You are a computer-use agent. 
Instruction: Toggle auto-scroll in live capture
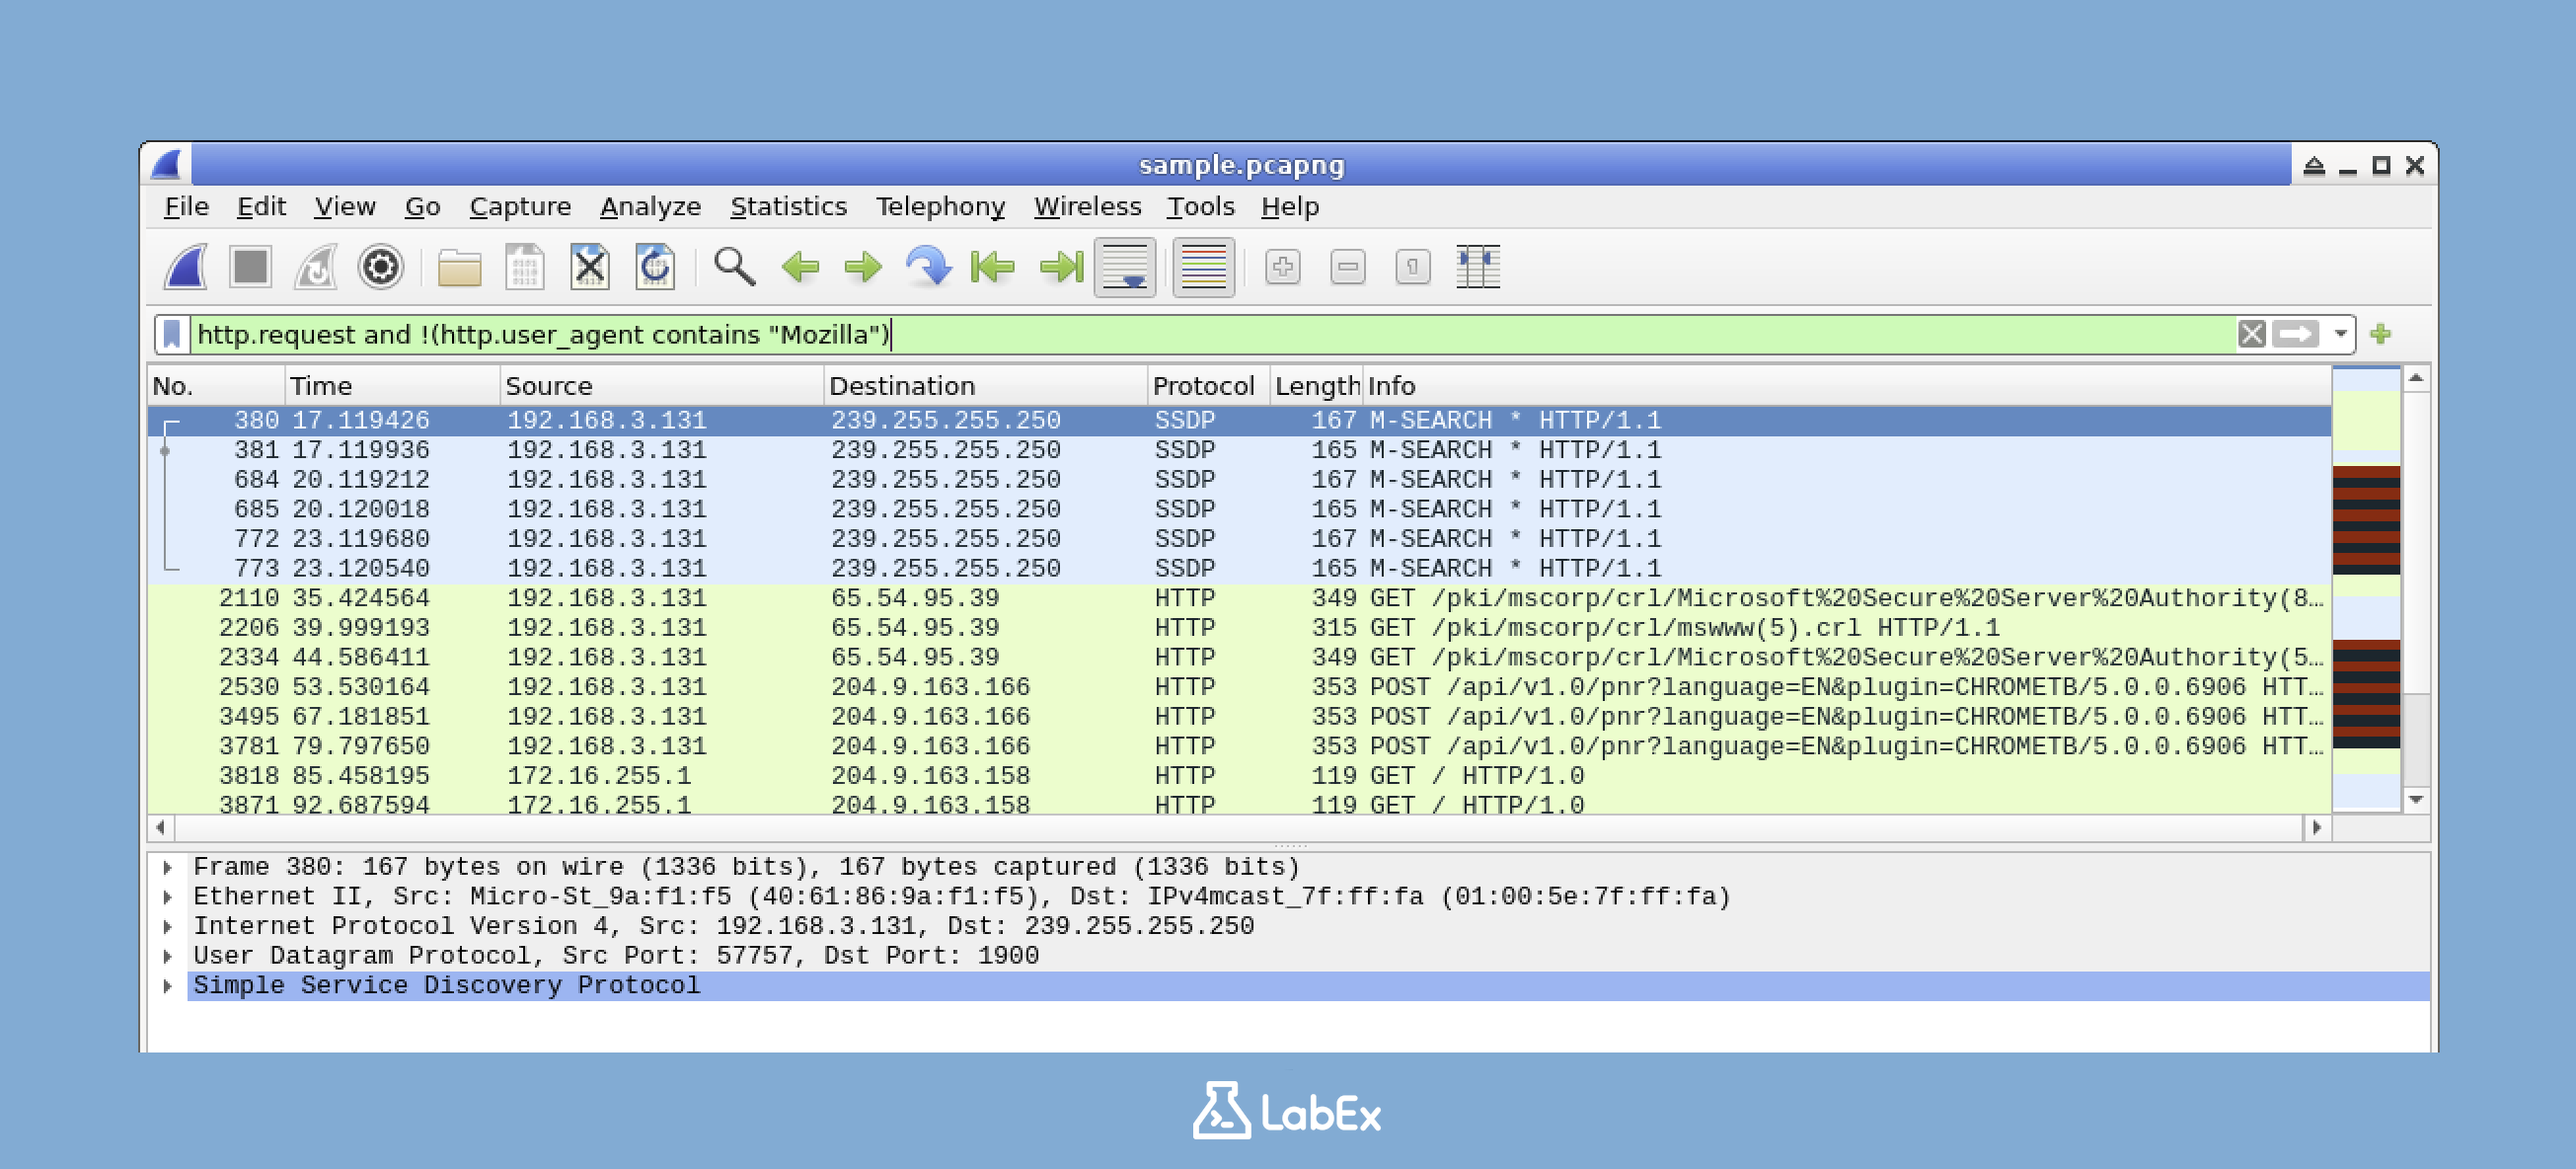click(1127, 267)
